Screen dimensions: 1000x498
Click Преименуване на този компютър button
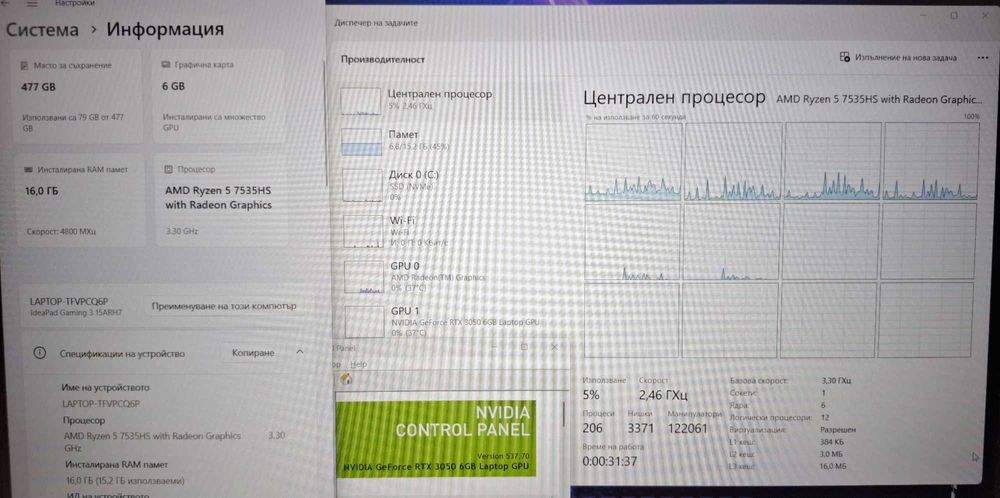(x=224, y=306)
